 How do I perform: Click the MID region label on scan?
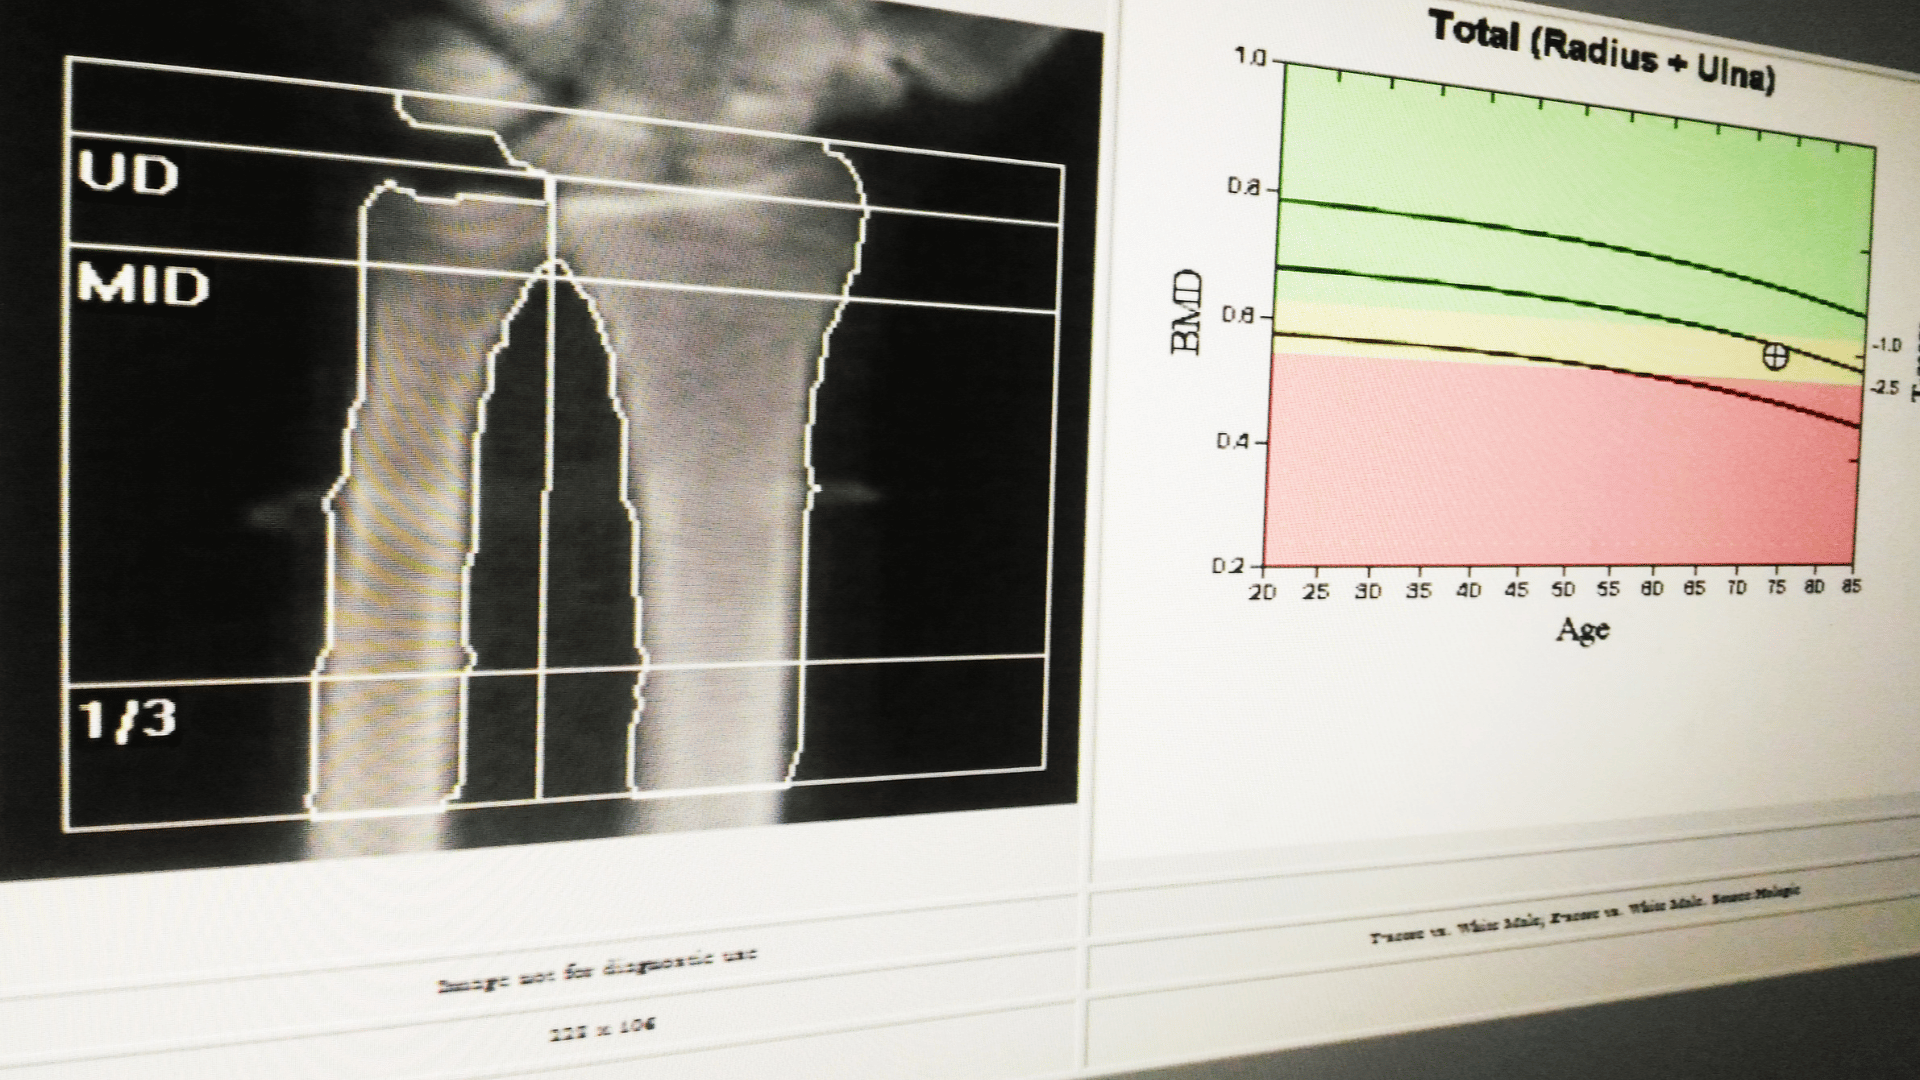142,287
